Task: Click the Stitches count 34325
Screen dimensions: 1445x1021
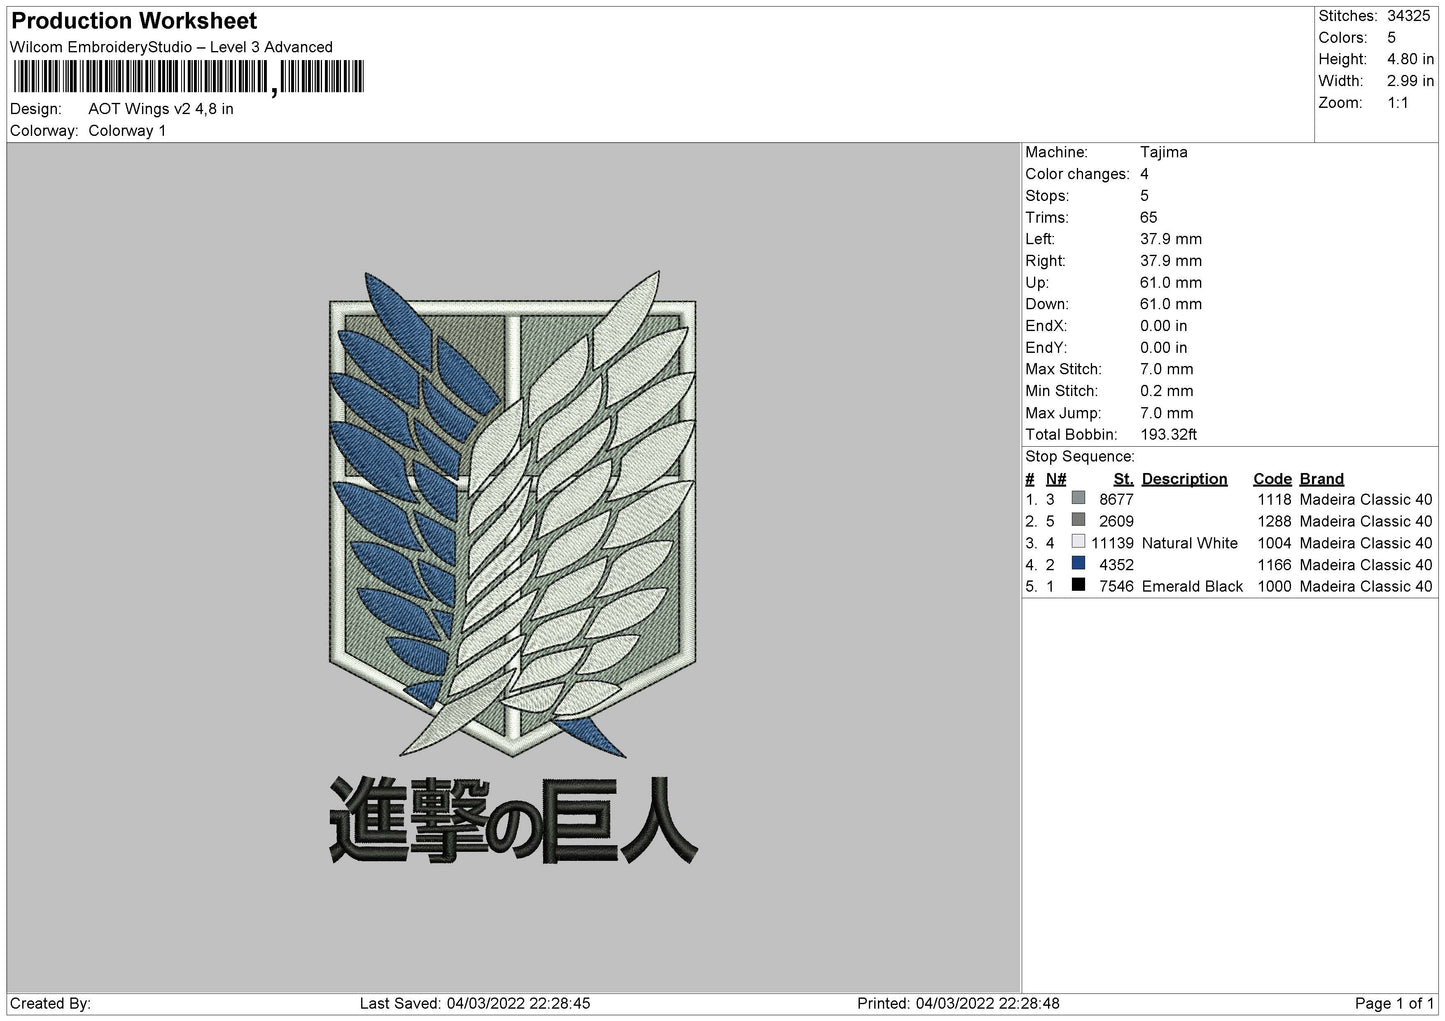Action: click(x=1411, y=16)
